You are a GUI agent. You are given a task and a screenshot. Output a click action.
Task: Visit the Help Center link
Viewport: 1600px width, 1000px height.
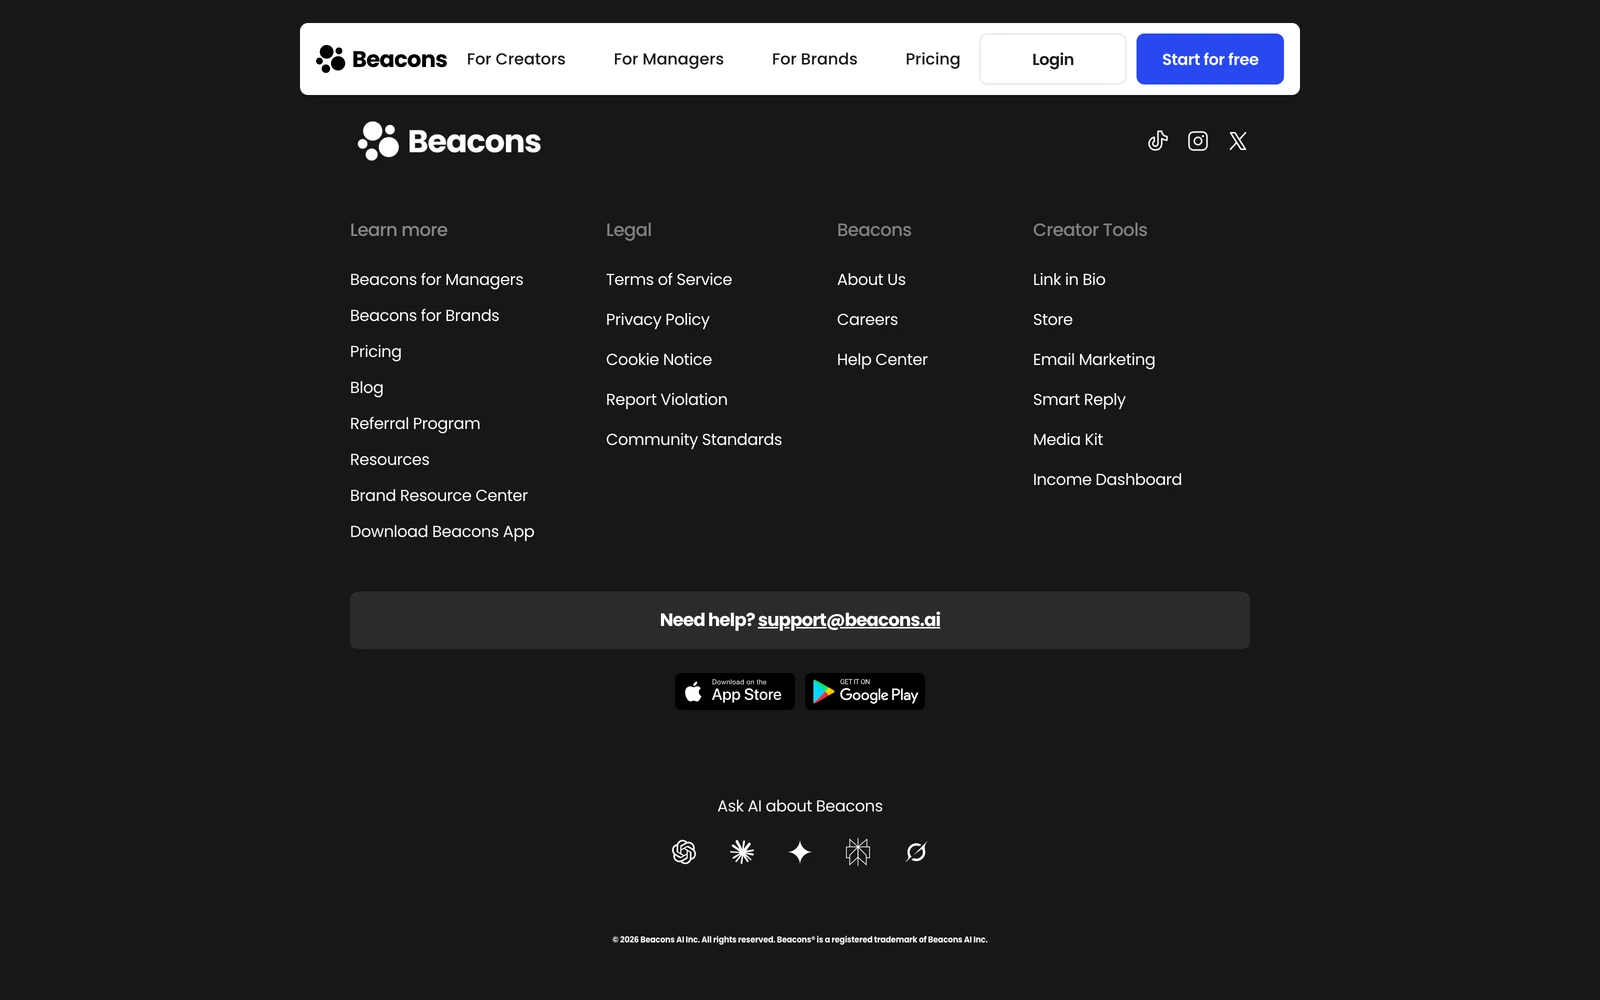click(x=883, y=359)
